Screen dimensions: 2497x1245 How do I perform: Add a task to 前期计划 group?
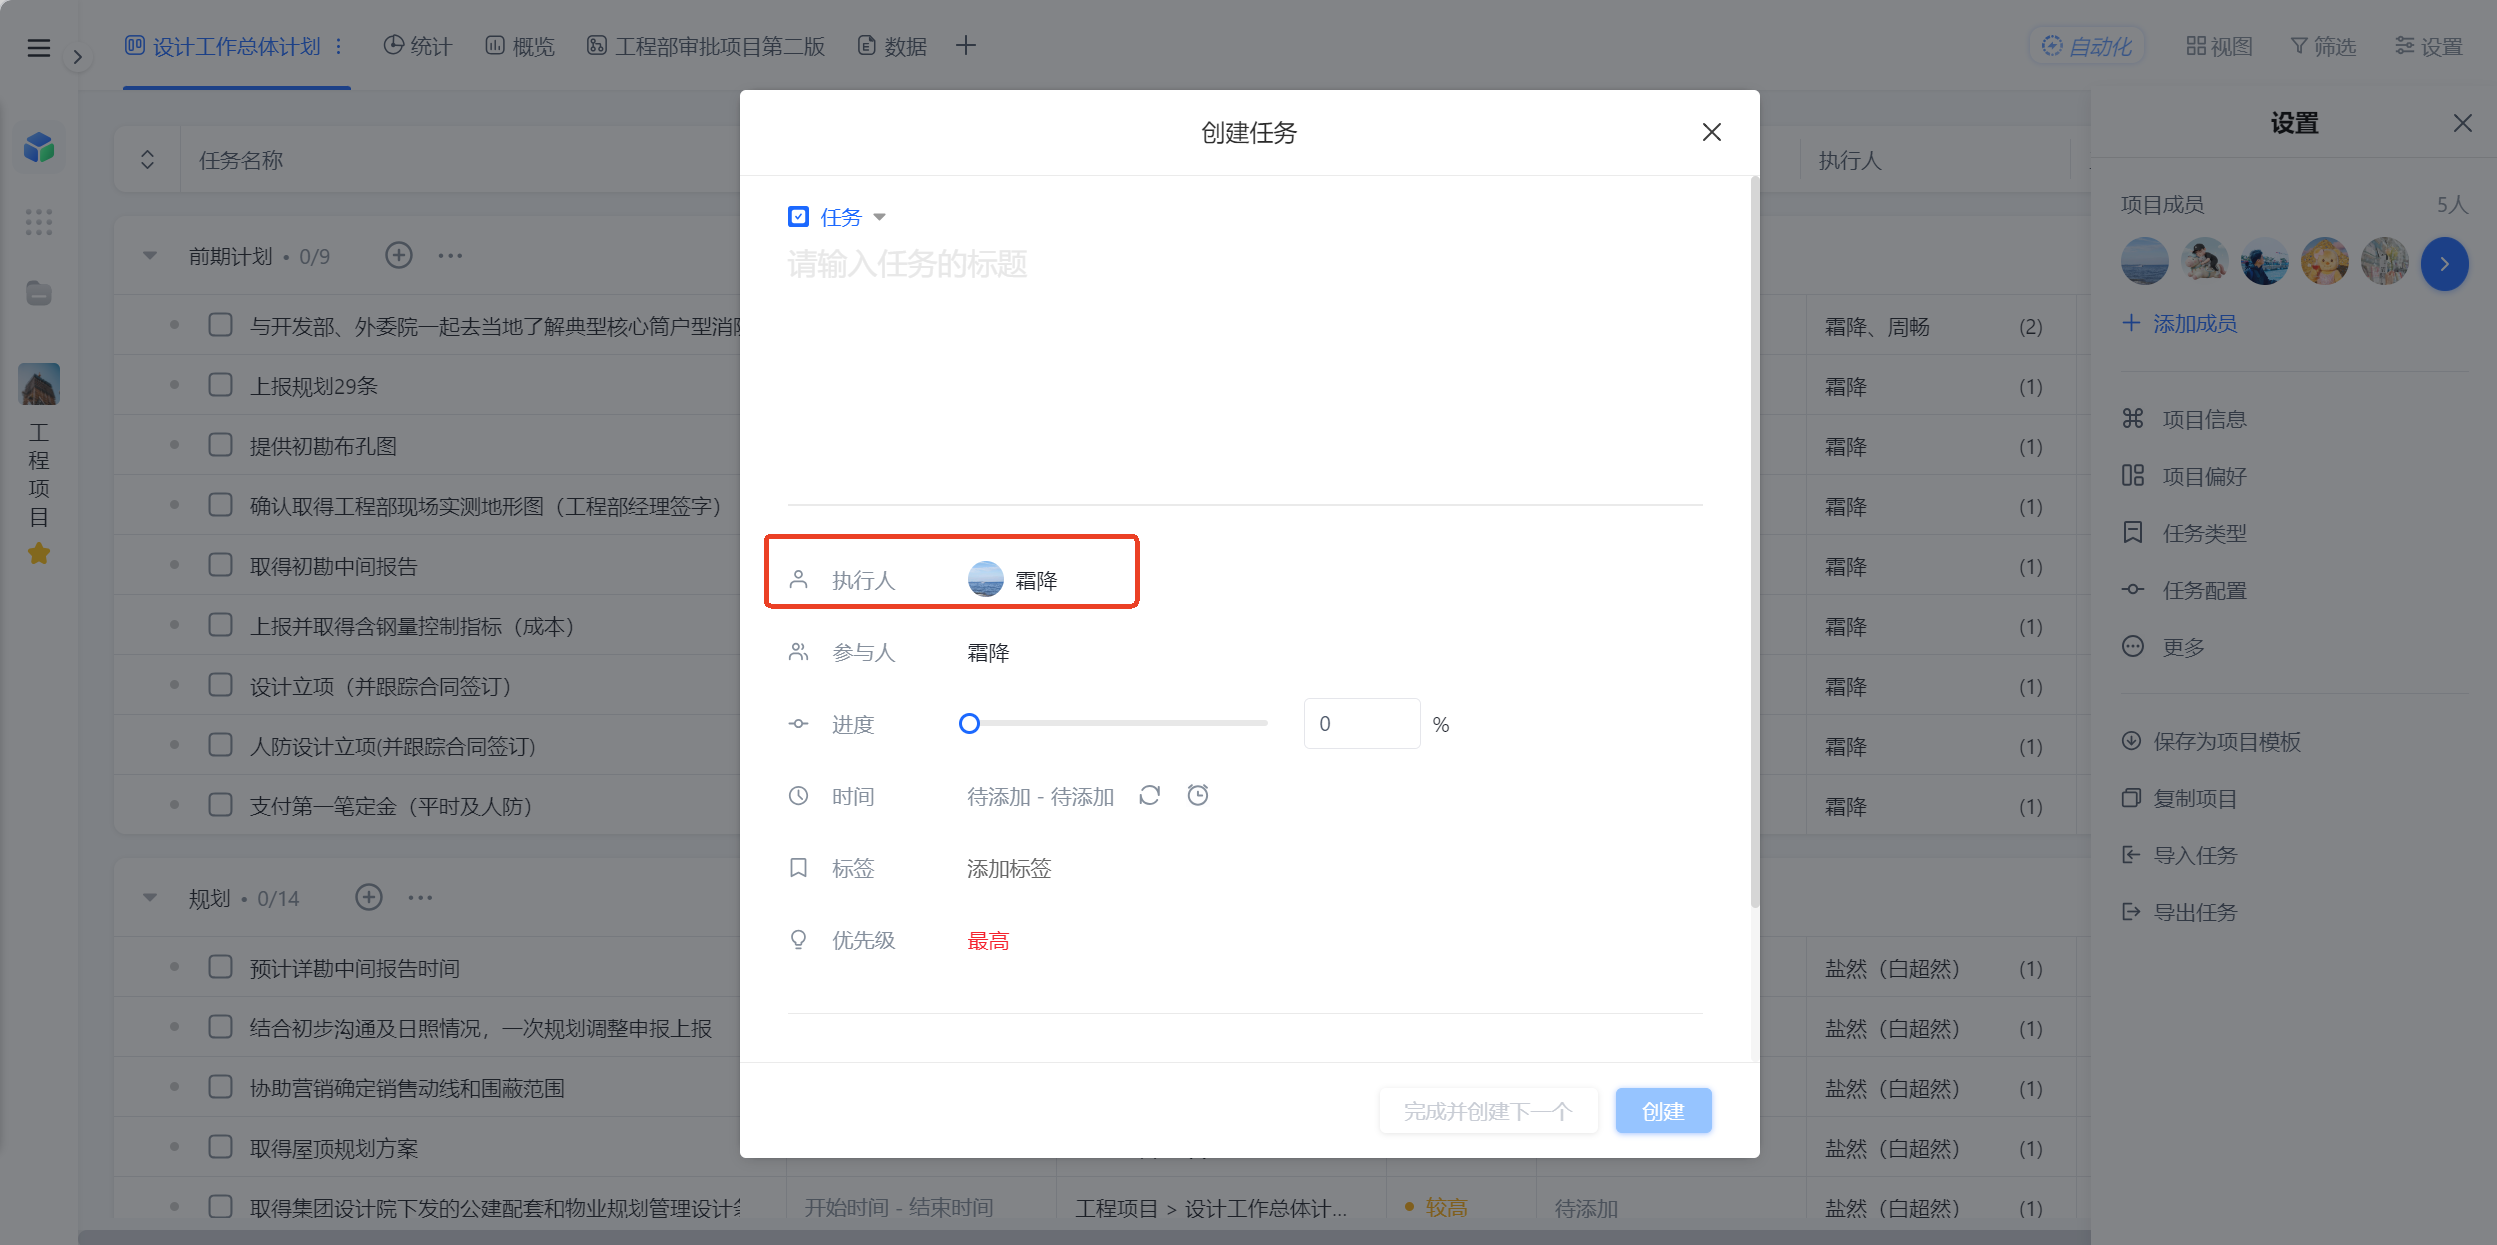[399, 256]
